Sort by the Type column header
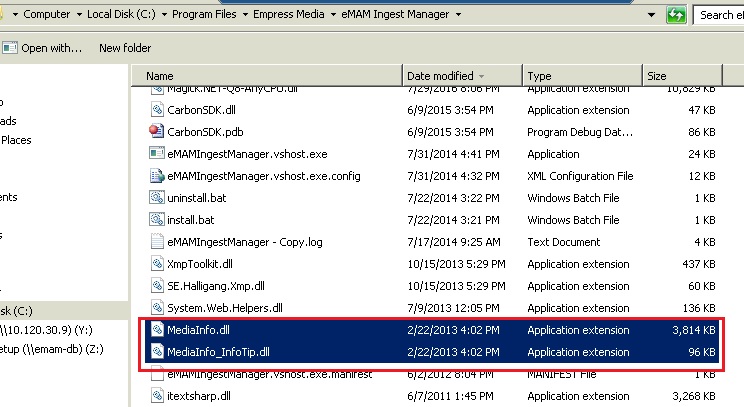This screenshot has width=744, height=407. click(582, 76)
